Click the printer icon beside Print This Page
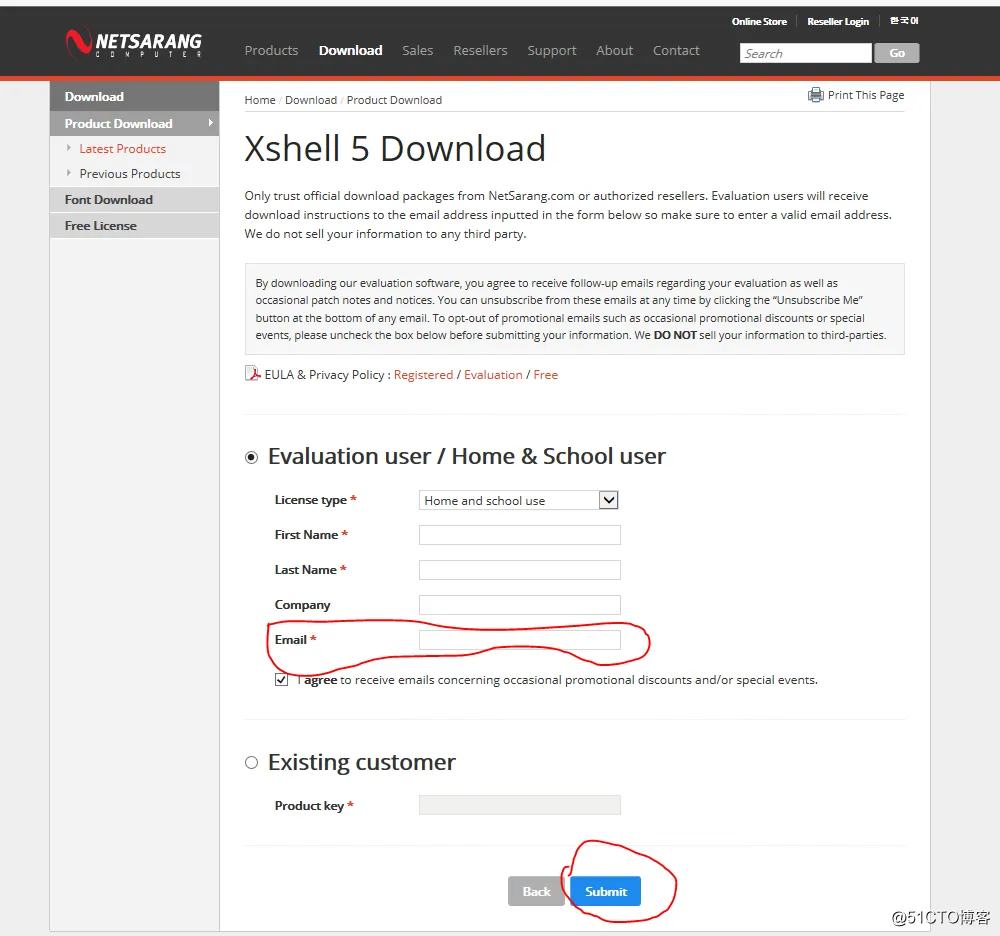 [x=815, y=95]
